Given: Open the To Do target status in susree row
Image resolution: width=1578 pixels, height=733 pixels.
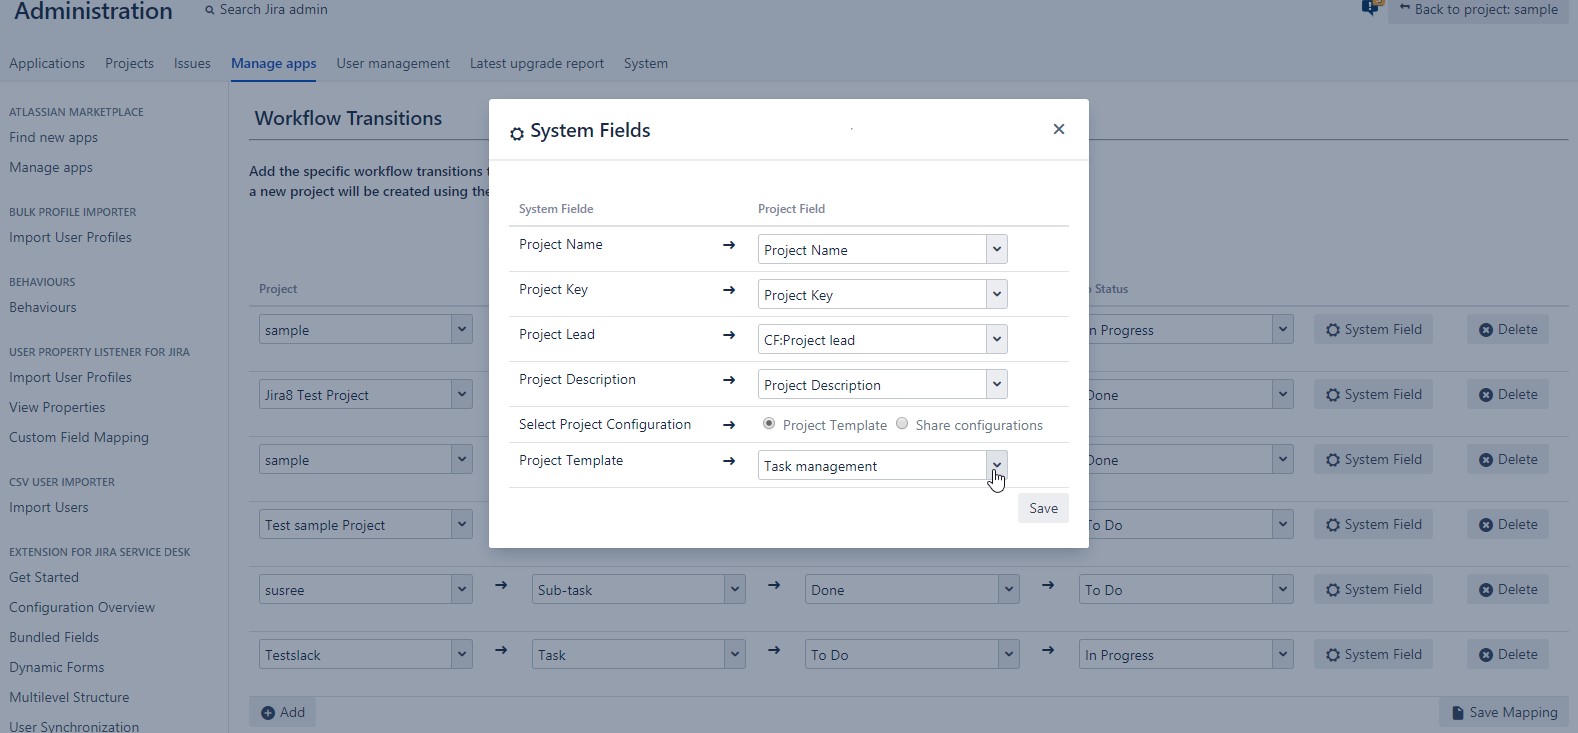Looking at the screenshot, I should coord(1186,589).
